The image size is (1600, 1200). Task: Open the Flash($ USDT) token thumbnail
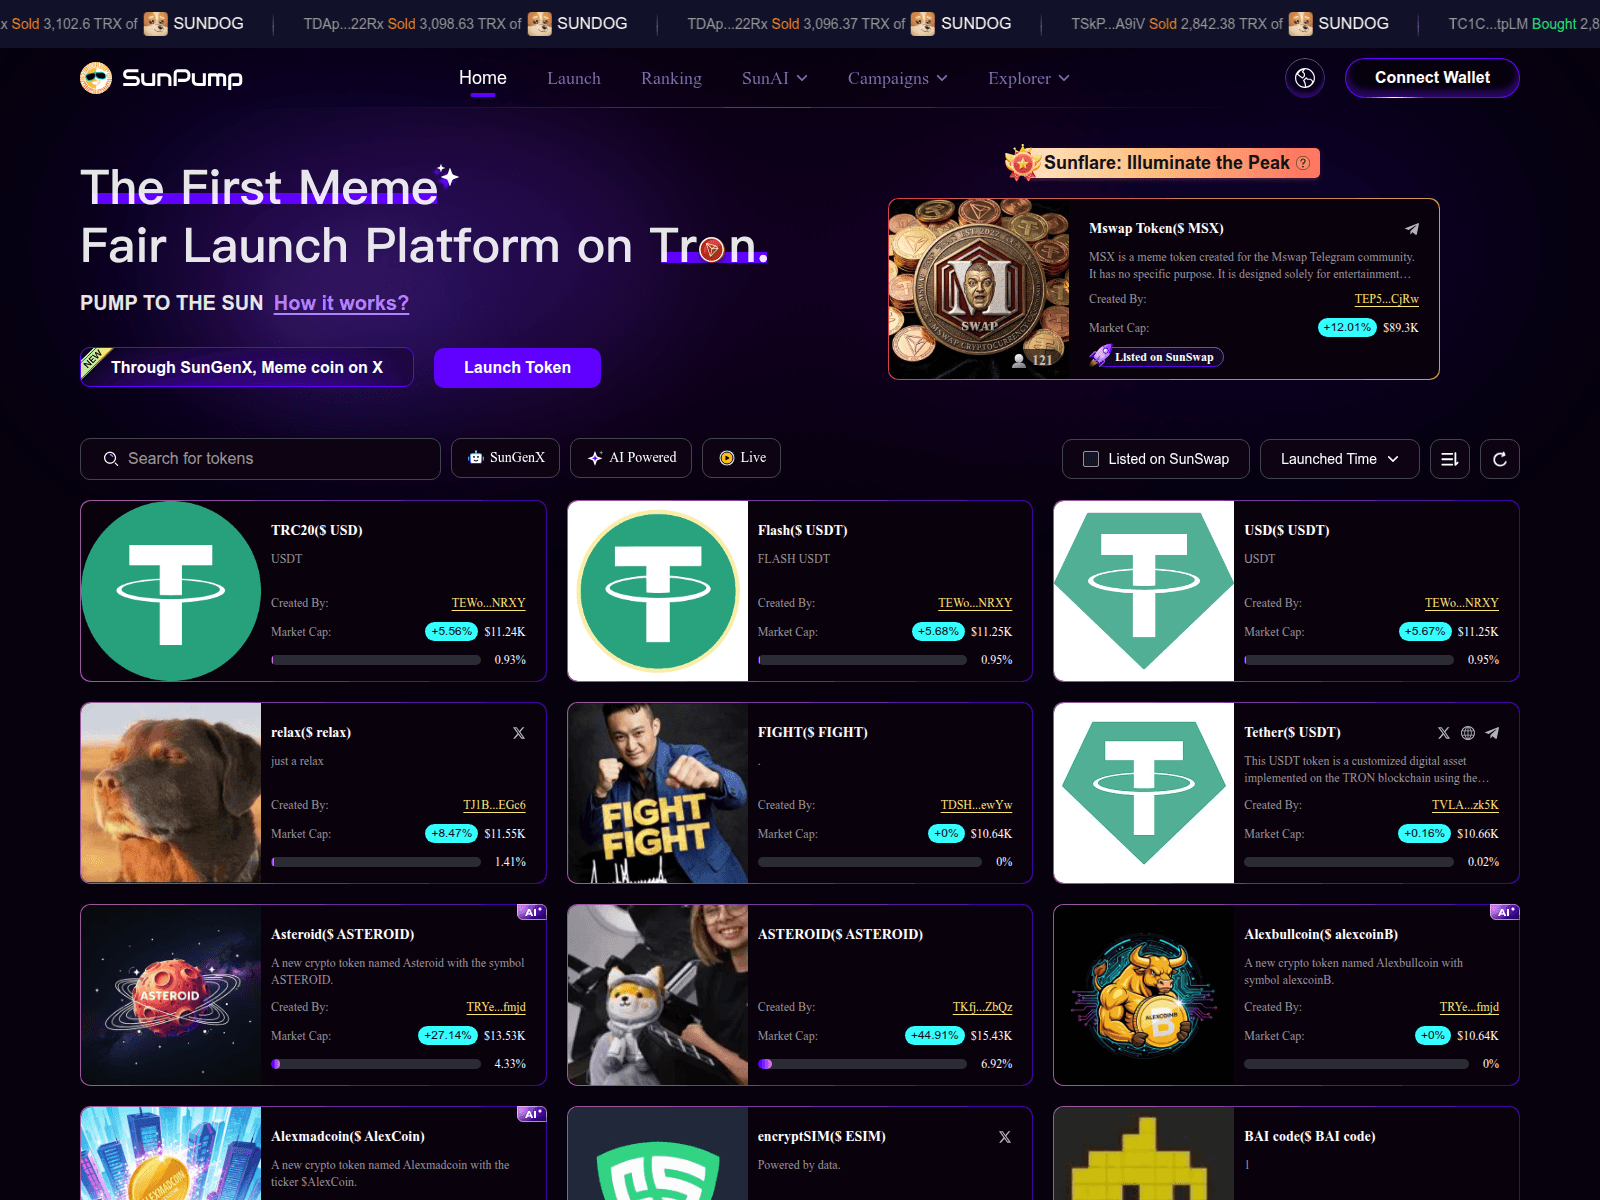point(658,591)
